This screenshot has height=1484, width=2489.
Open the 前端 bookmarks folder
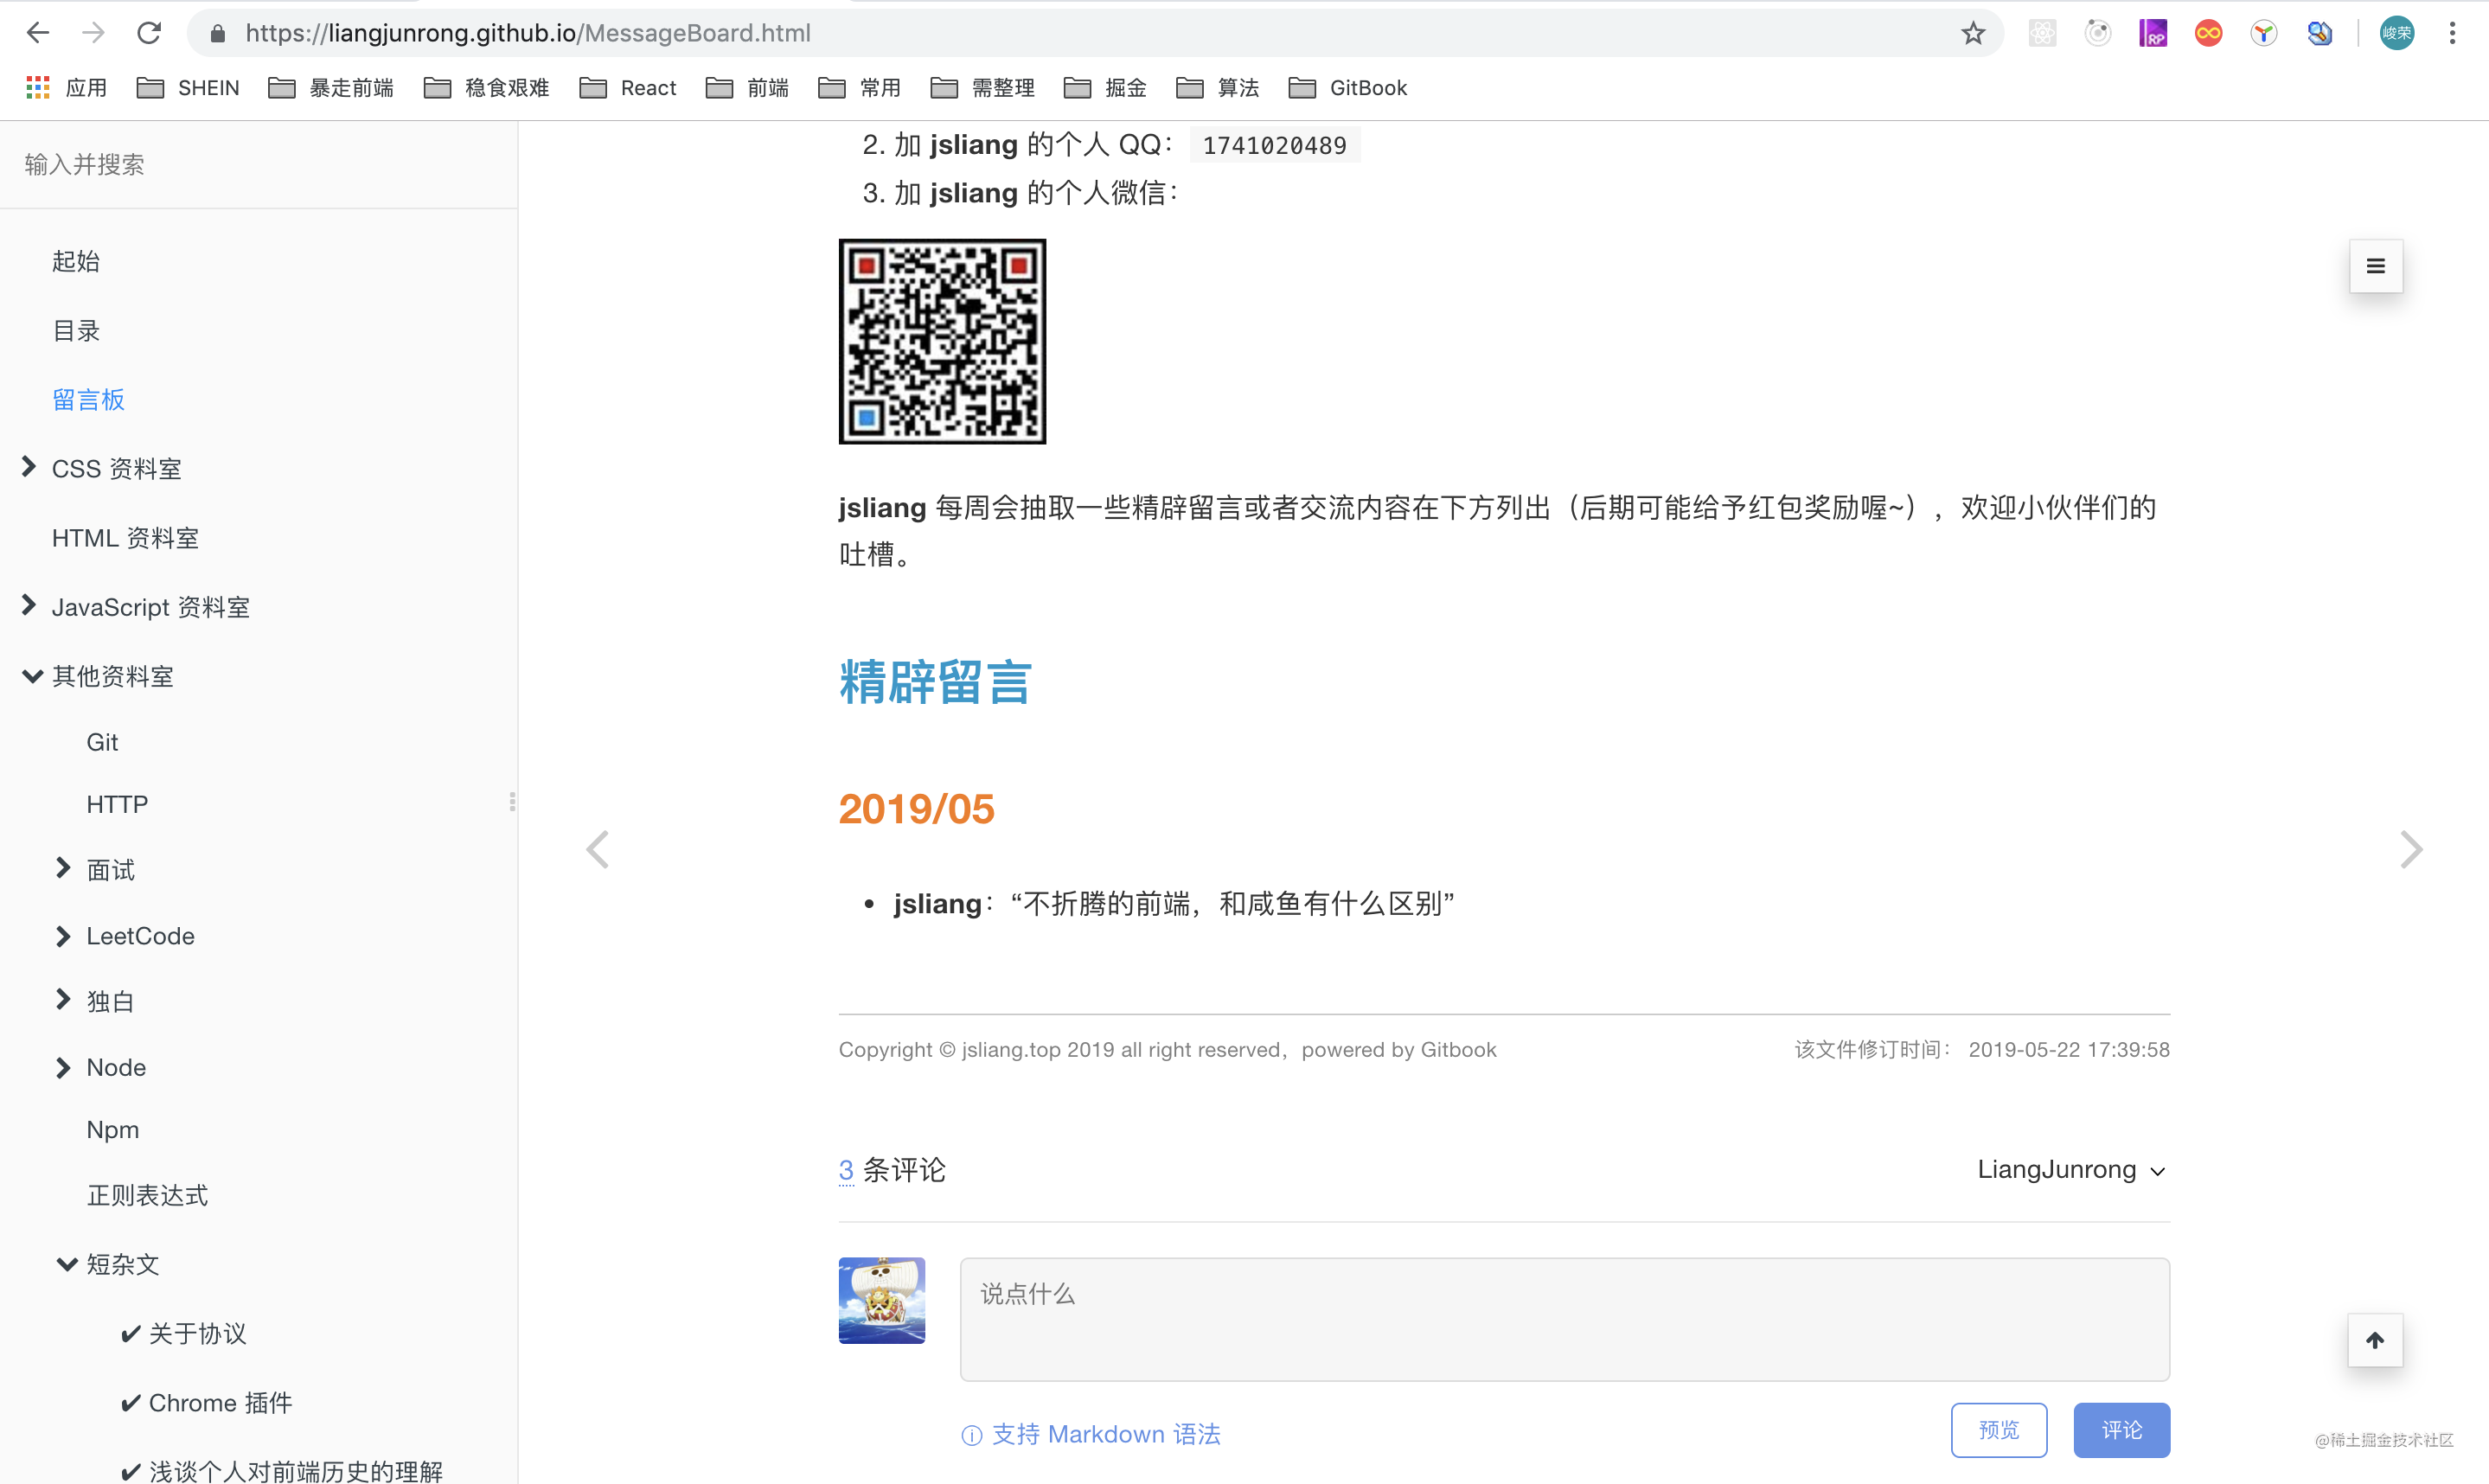747,88
